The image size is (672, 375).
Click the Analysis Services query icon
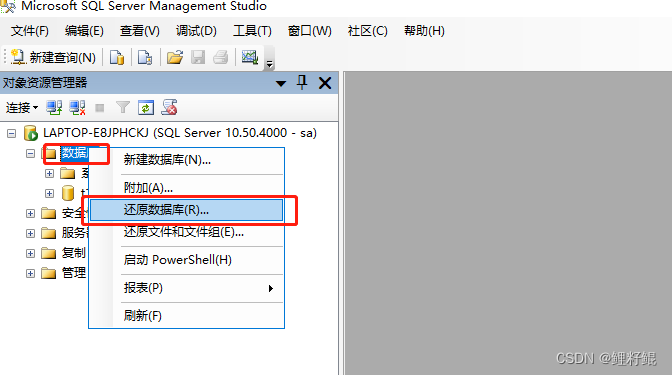(145, 57)
